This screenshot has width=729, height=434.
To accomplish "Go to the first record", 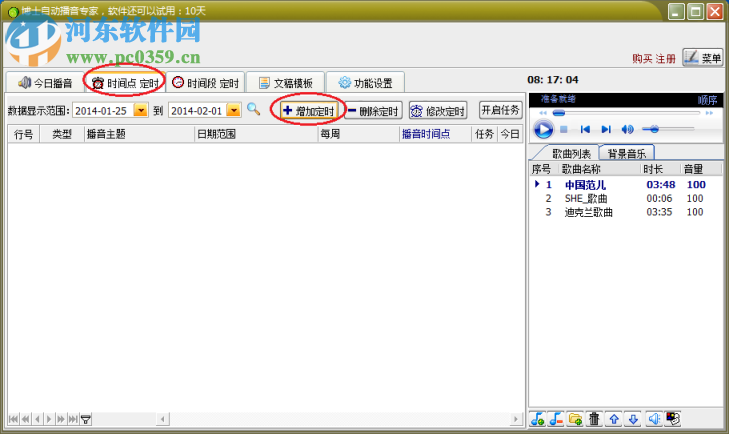I will [13, 419].
